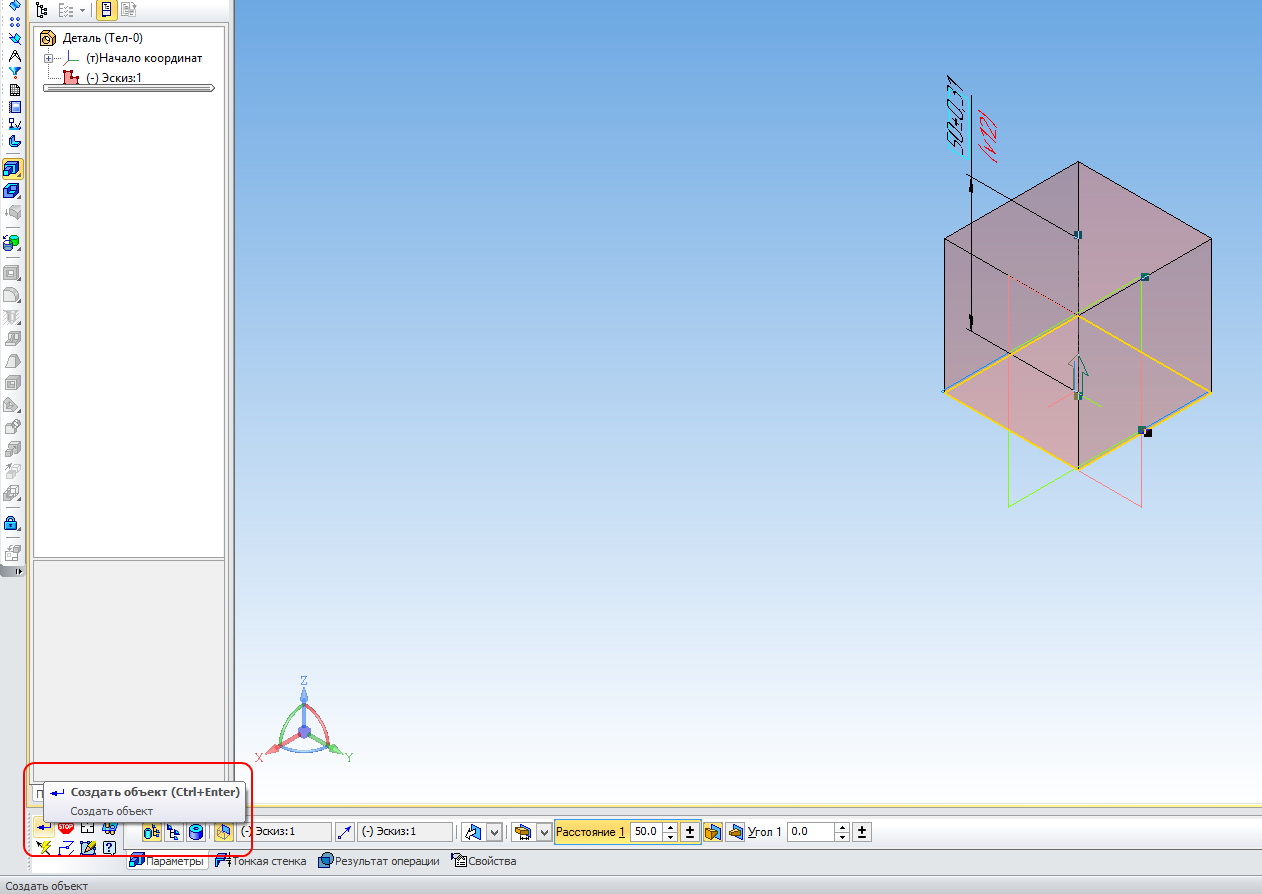Expand the Начало координат tree node

pyautogui.click(x=48, y=59)
